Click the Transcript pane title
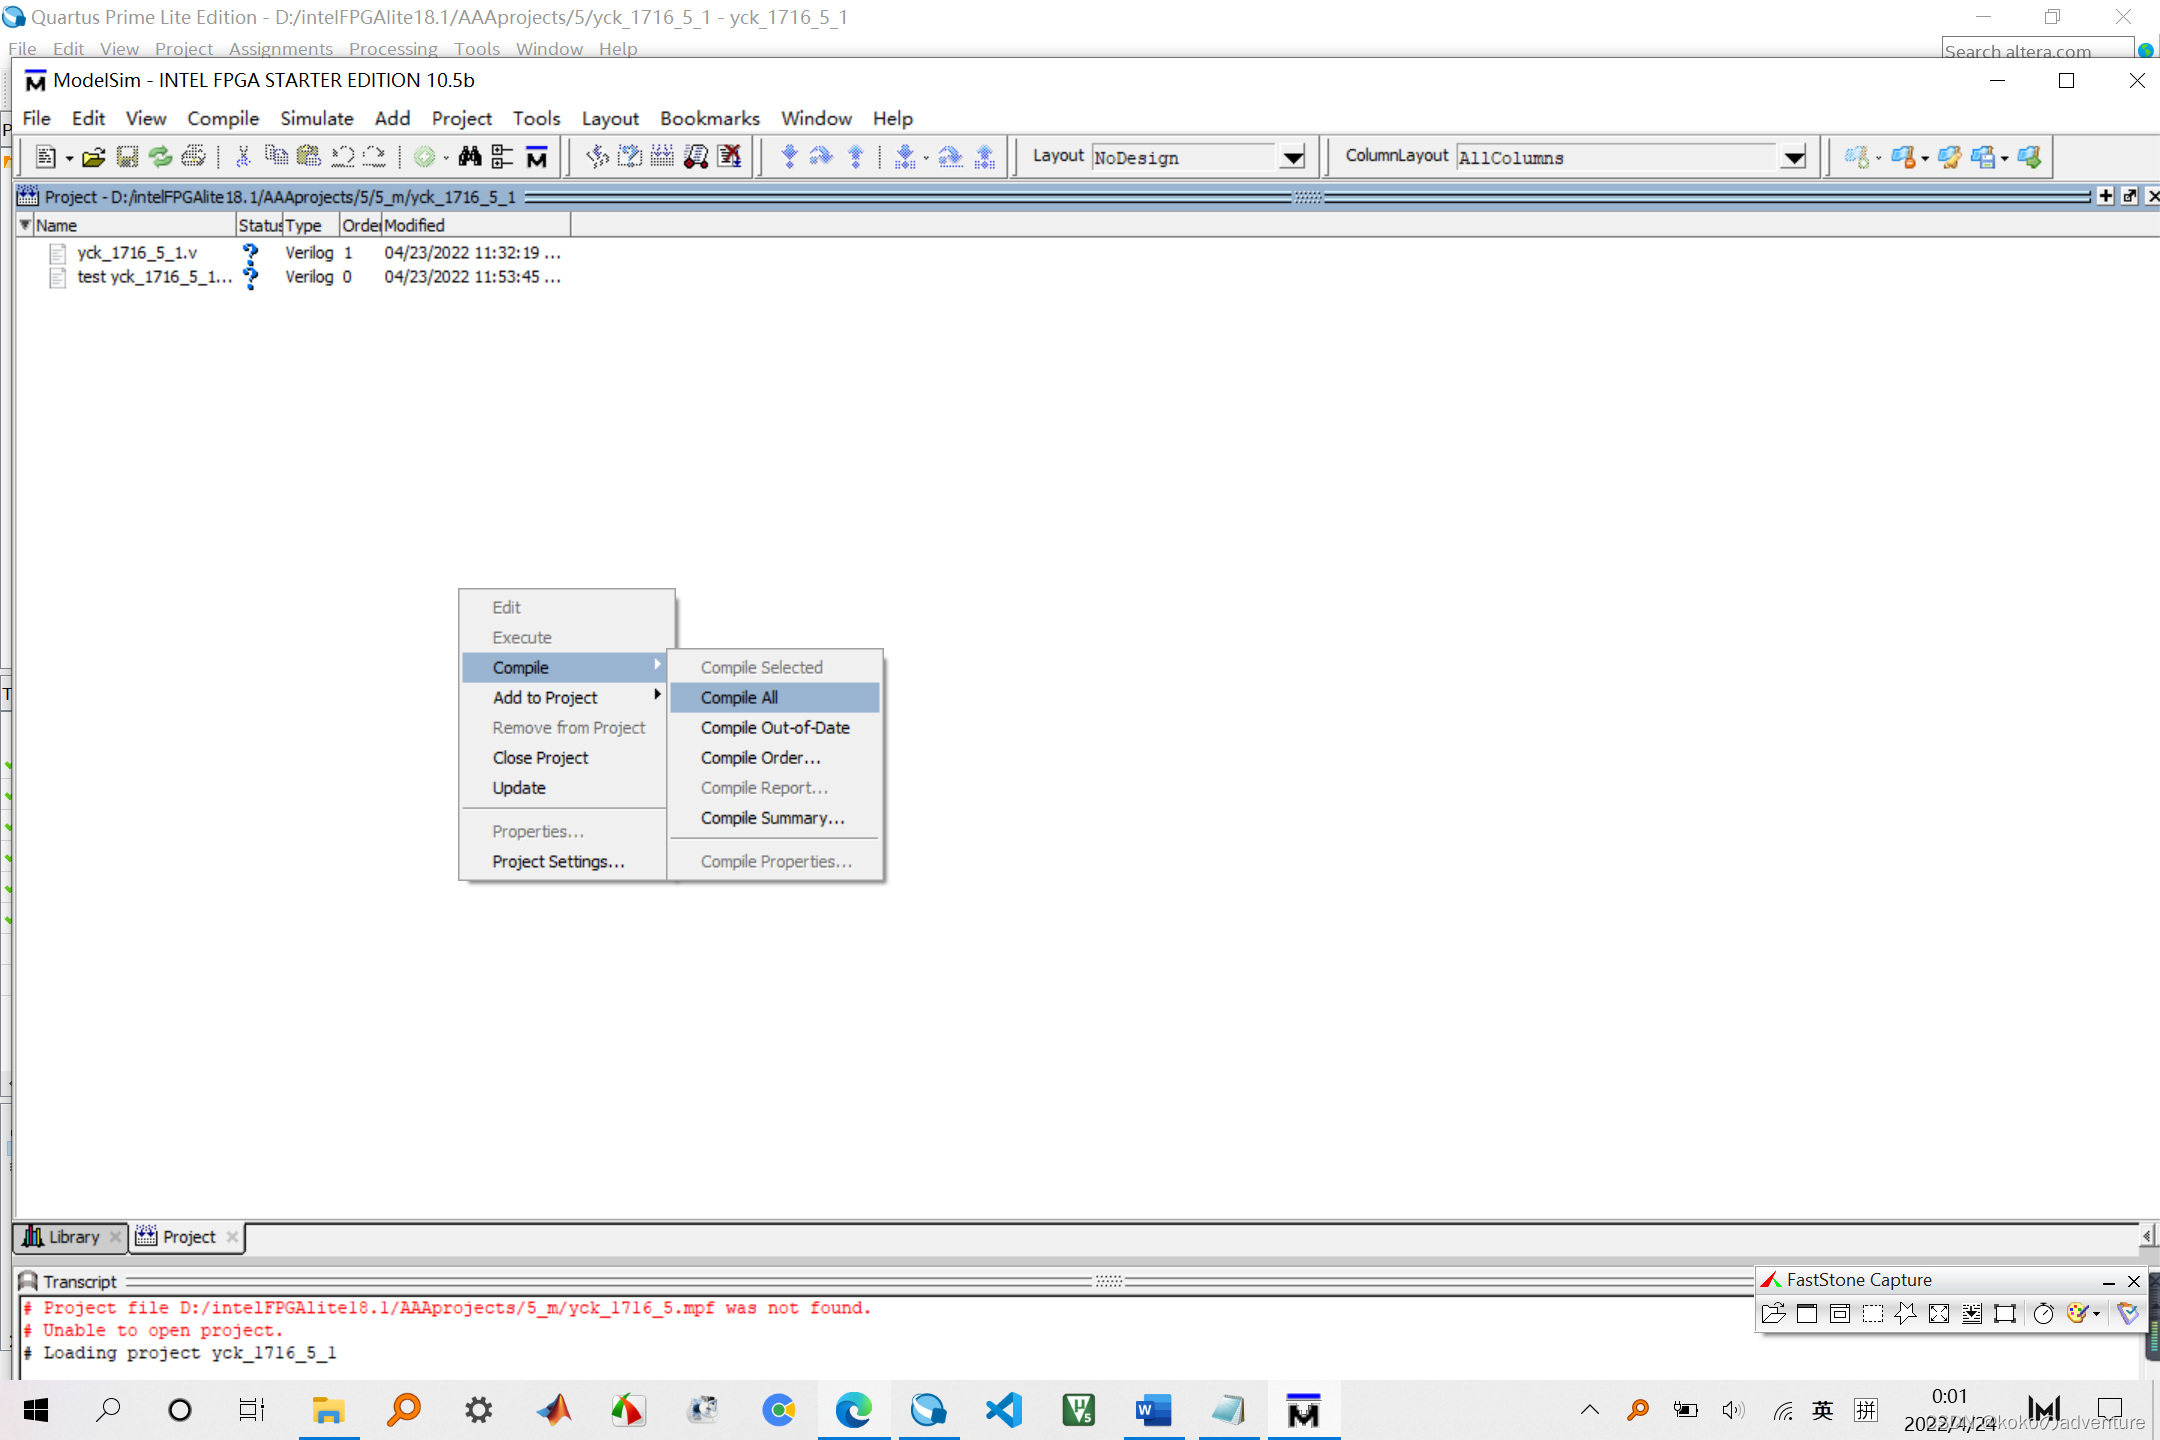The width and height of the screenshot is (2160, 1440). point(80,1281)
